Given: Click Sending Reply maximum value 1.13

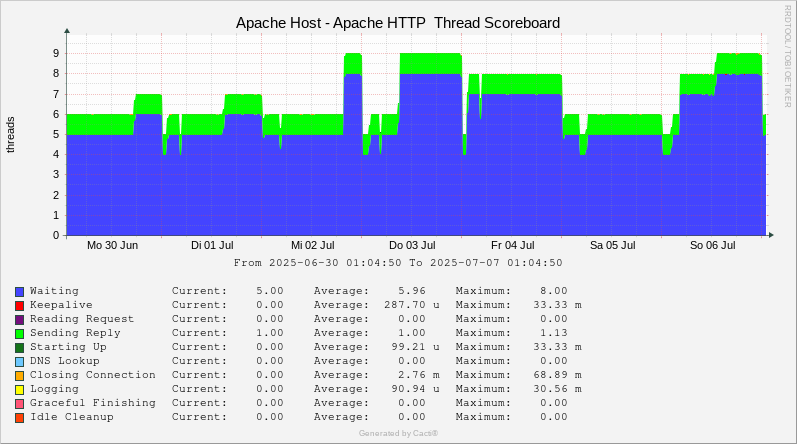Looking at the screenshot, I should pos(554,333).
